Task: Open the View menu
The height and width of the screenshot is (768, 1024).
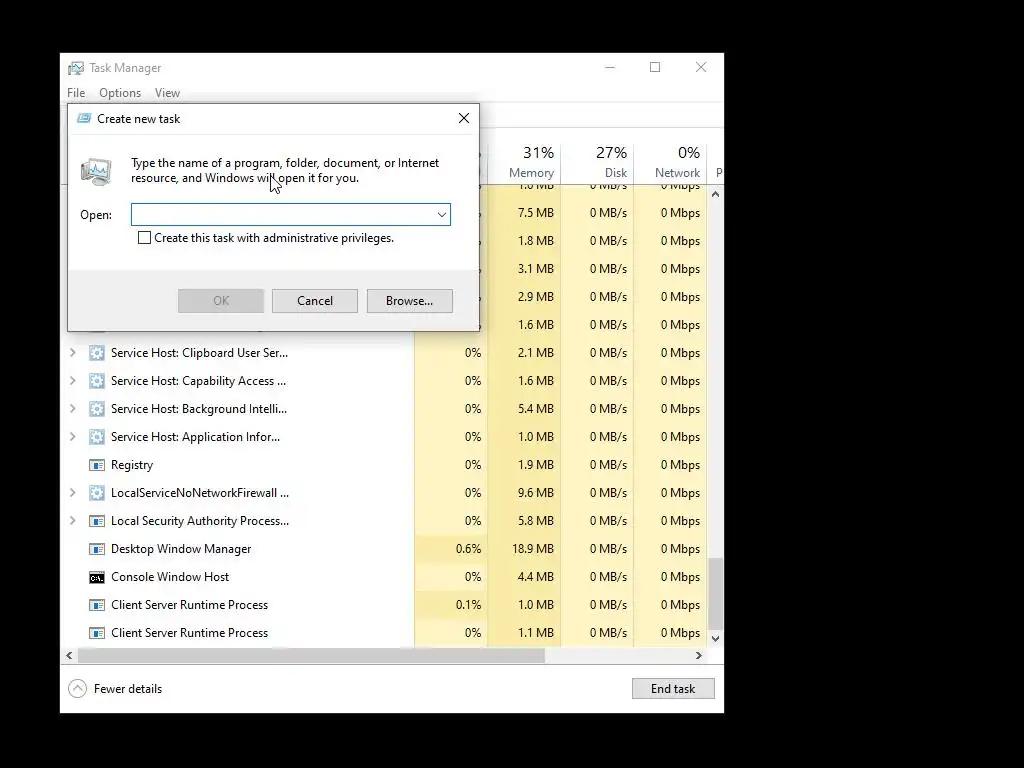Action: (x=167, y=93)
